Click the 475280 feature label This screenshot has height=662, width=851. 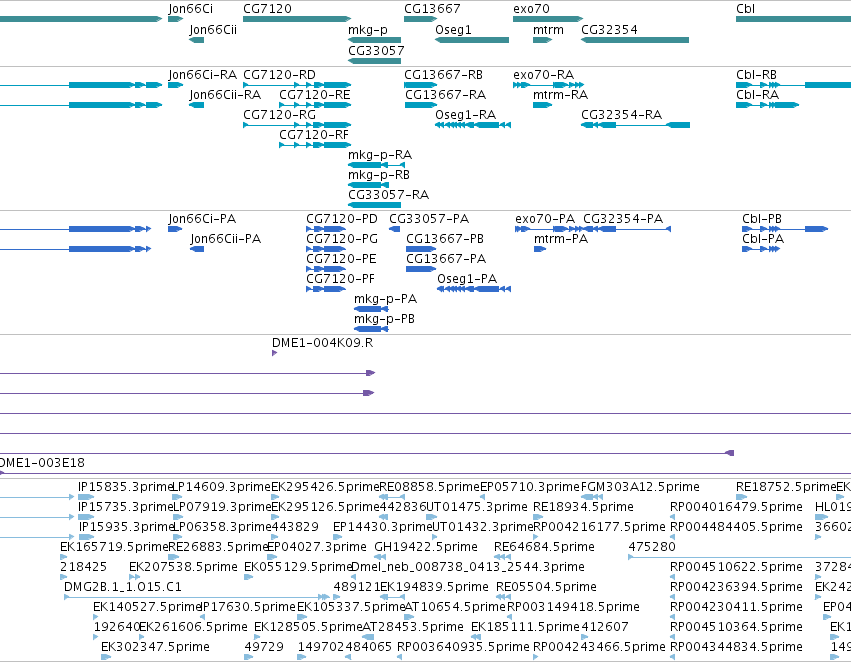652,547
